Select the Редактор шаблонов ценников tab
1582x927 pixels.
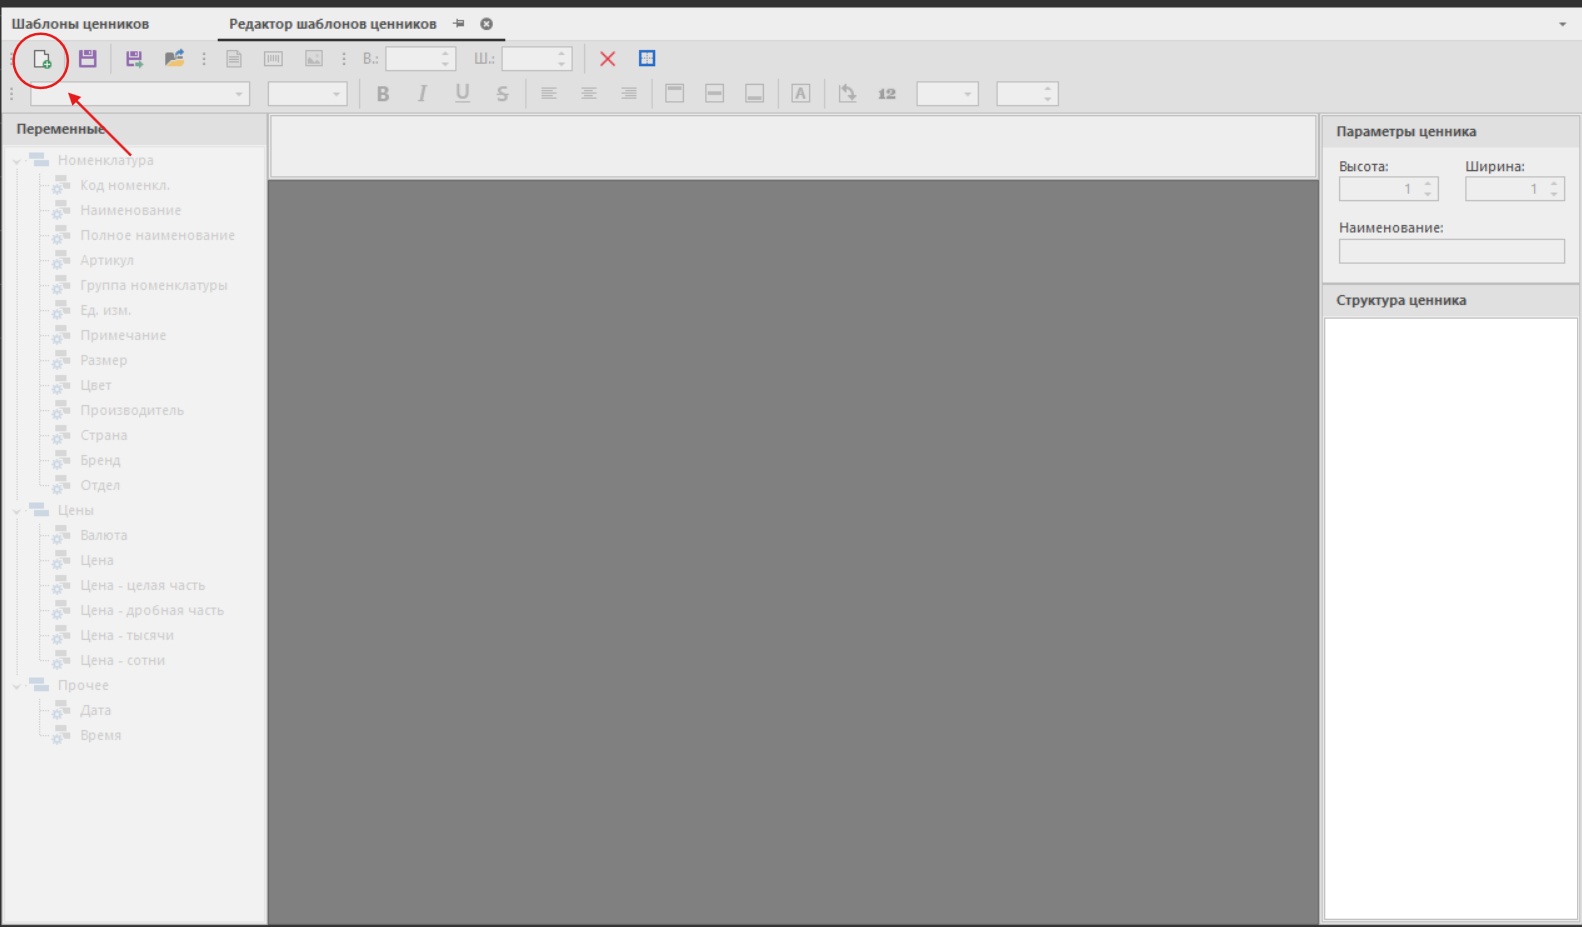332,24
